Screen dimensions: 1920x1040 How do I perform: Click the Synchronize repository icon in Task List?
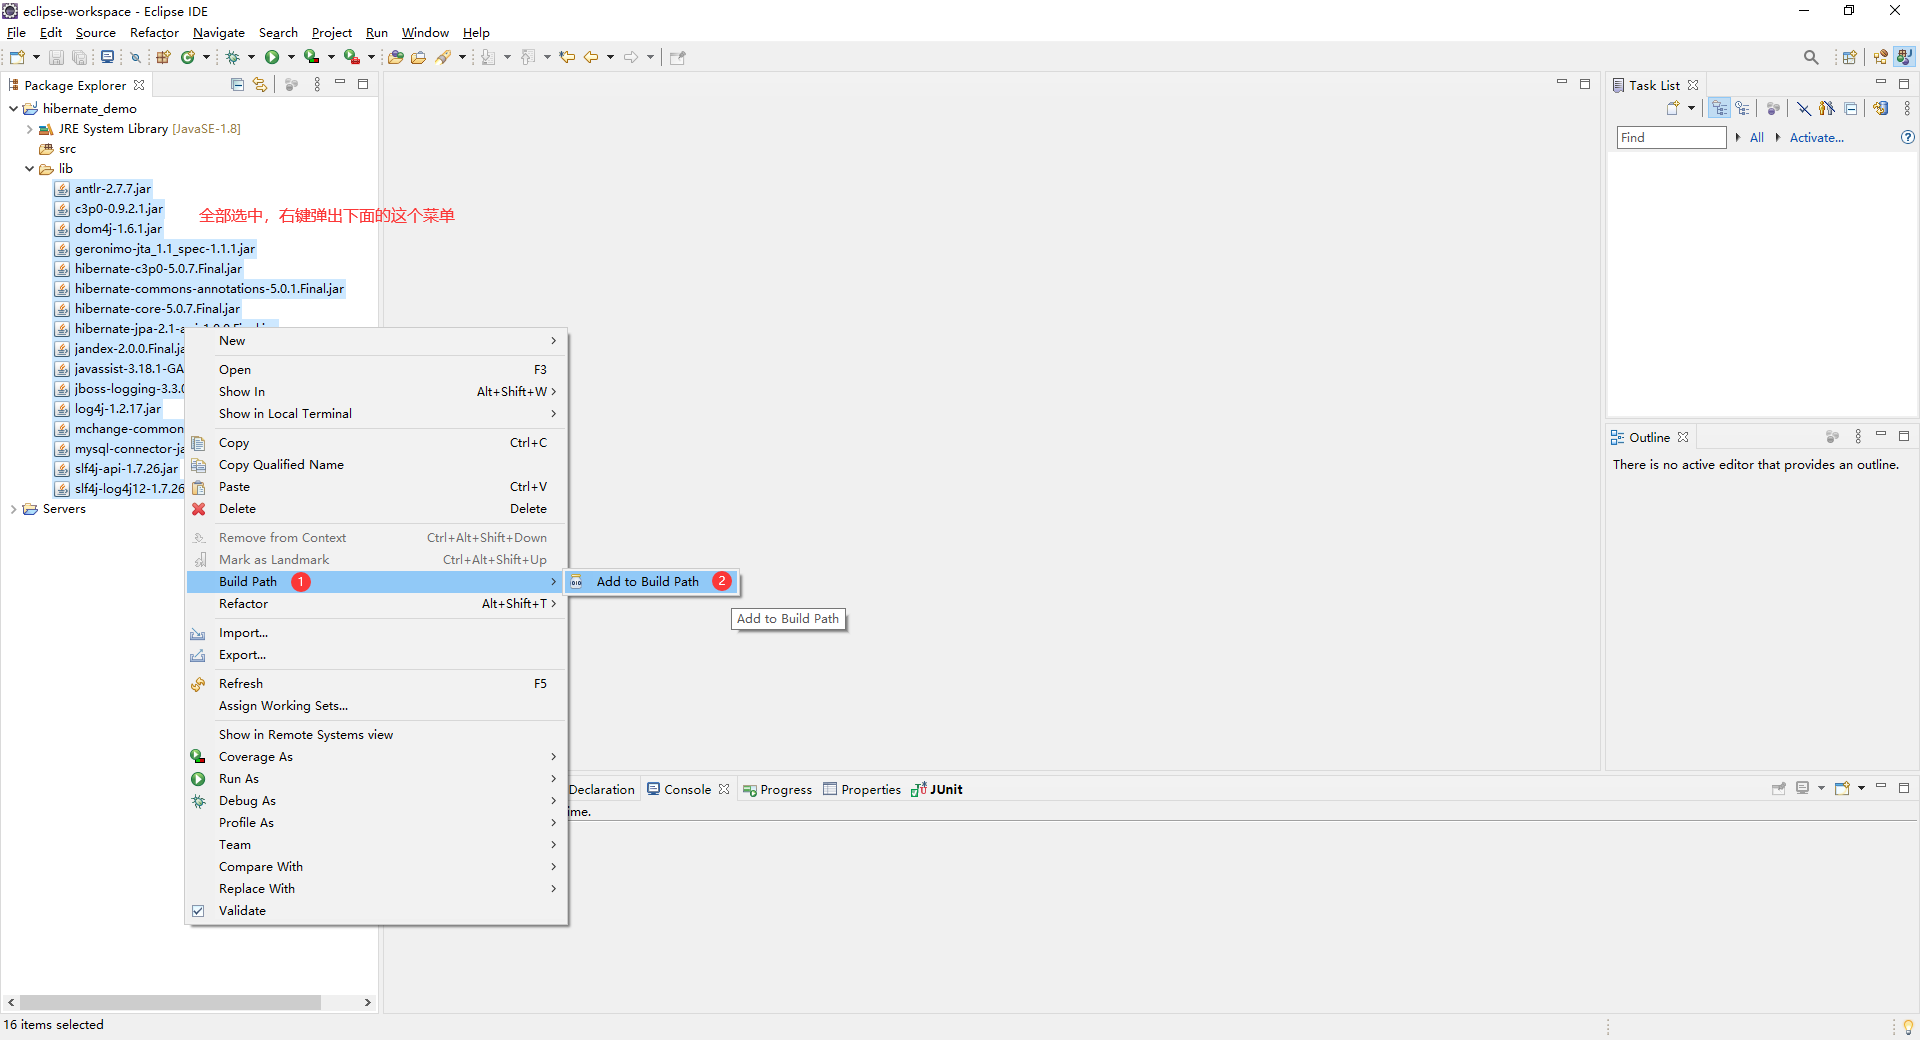tap(1881, 108)
